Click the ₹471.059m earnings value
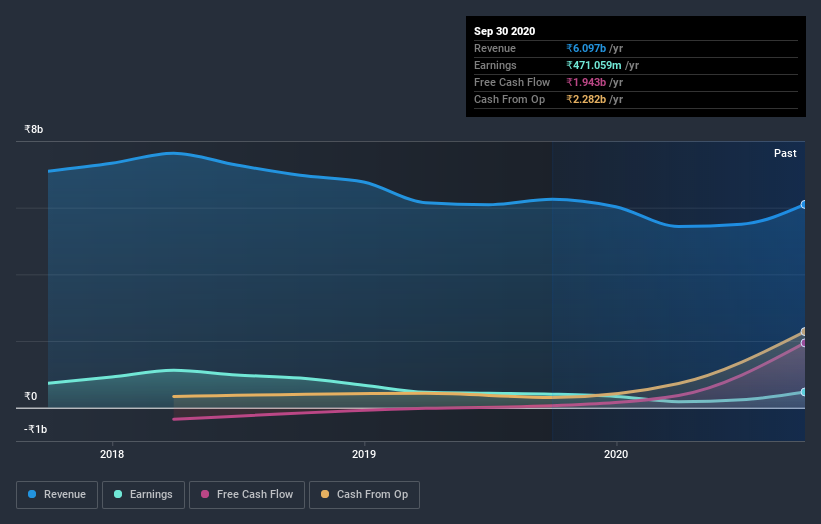Viewport: 821px width, 524px height. point(593,65)
